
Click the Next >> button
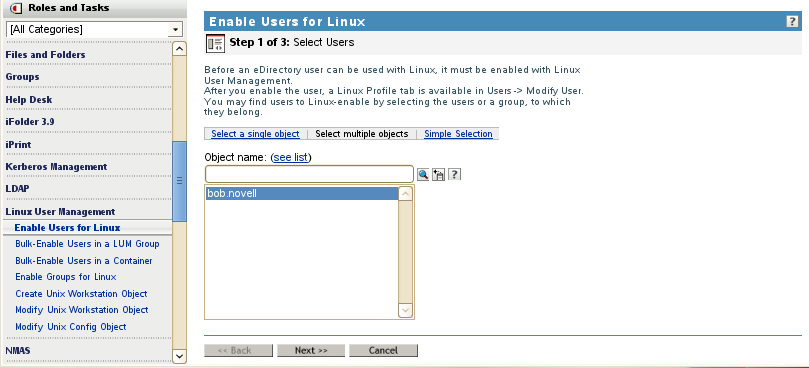311,350
